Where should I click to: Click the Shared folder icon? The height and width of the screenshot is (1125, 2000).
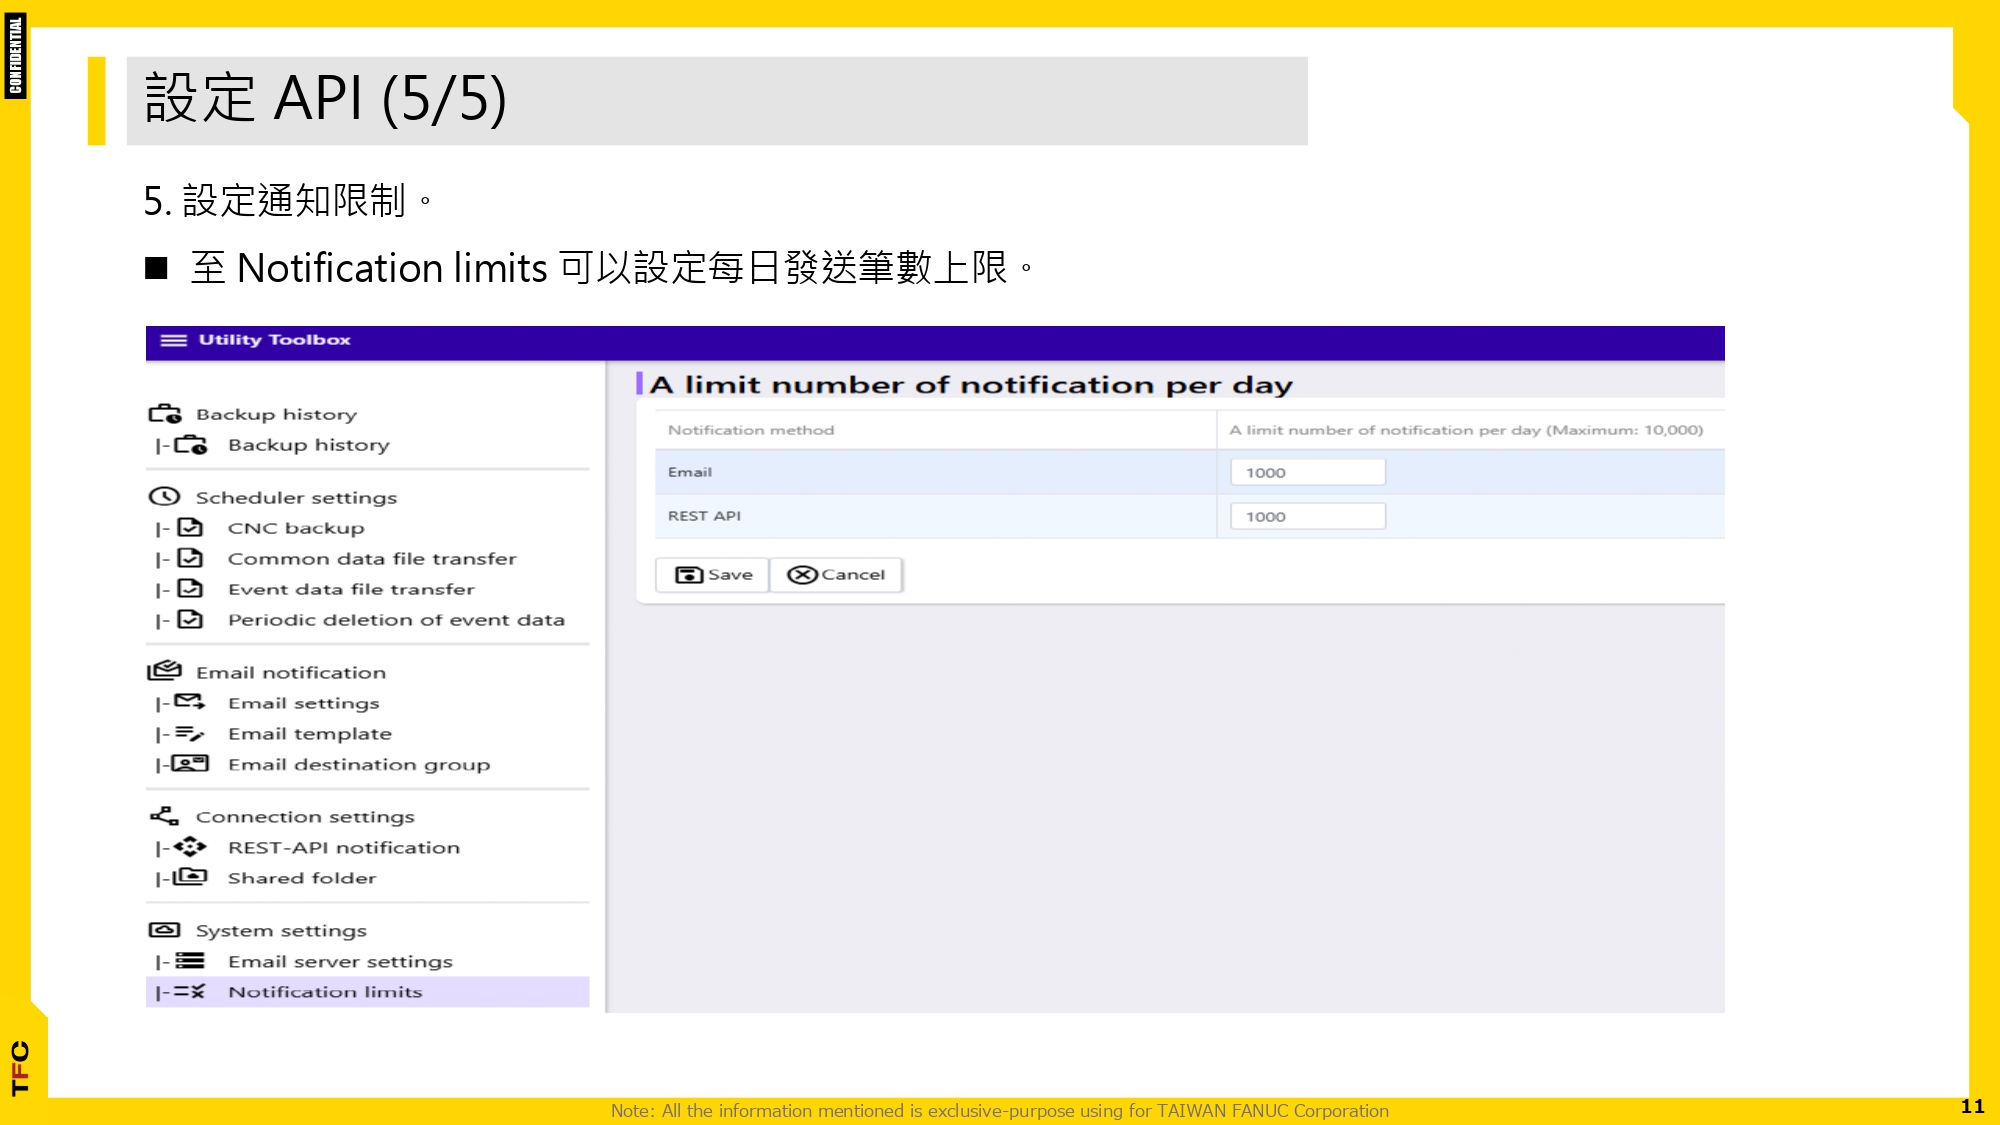pyautogui.click(x=190, y=878)
